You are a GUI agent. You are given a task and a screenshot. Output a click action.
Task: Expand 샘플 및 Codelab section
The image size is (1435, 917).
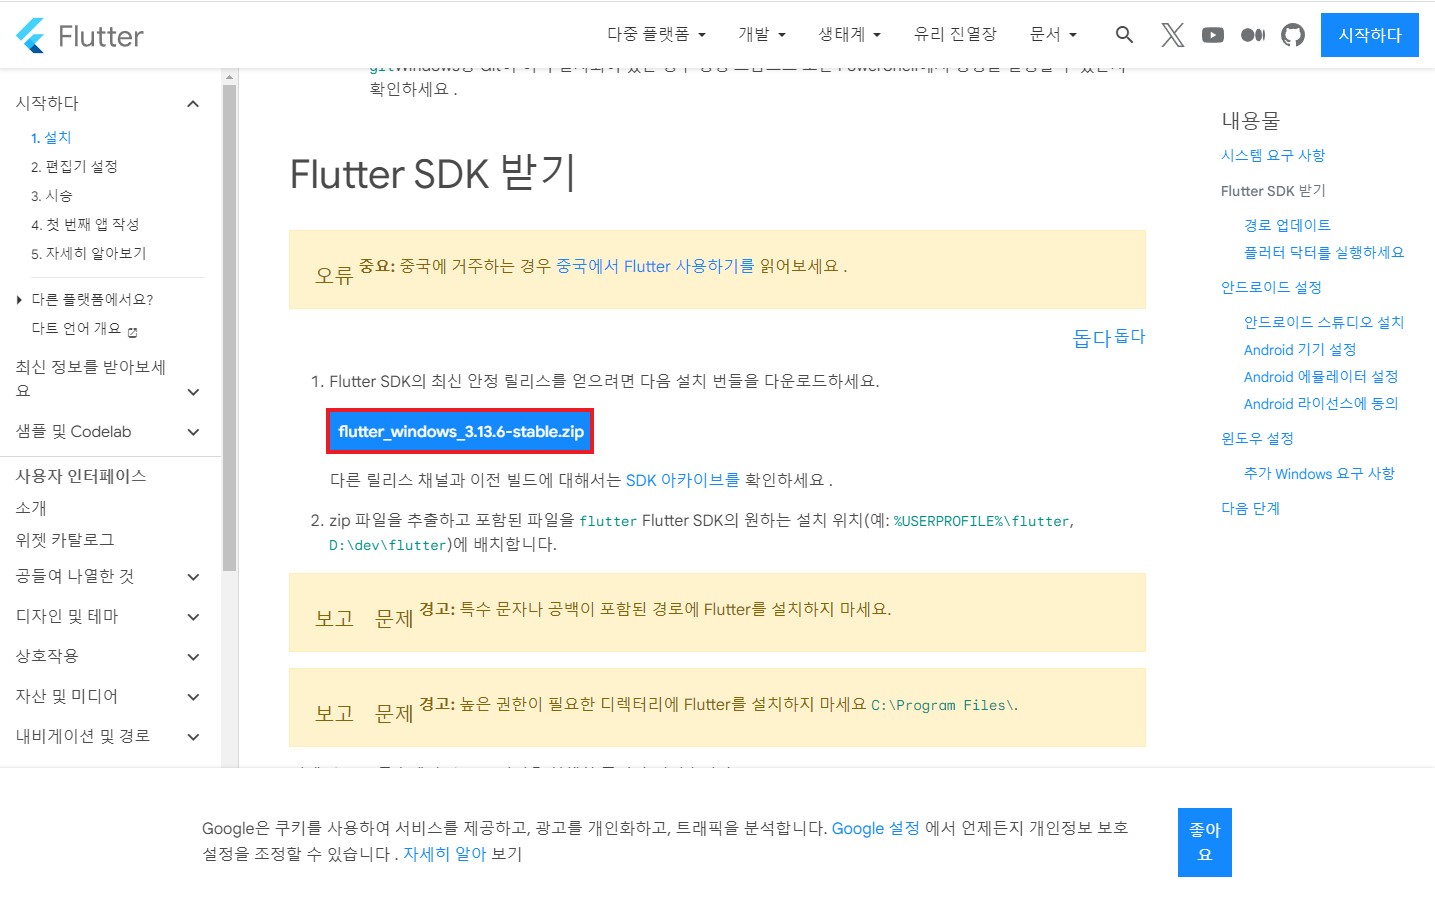pos(193,432)
